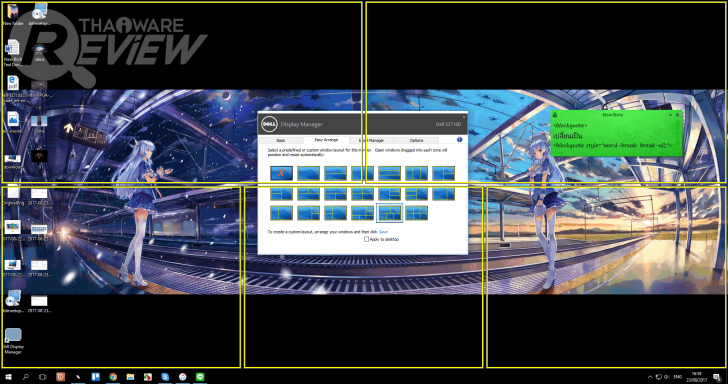This screenshot has width=728, height=384.
Task: Open Task View from the taskbar
Action: coord(42,377)
